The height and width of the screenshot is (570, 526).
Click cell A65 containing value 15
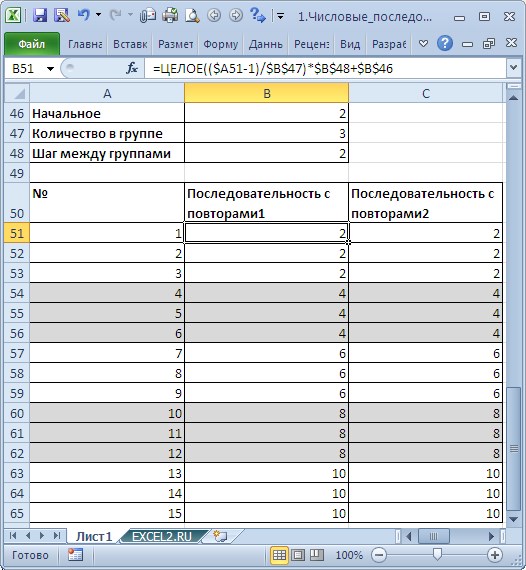[x=107, y=513]
